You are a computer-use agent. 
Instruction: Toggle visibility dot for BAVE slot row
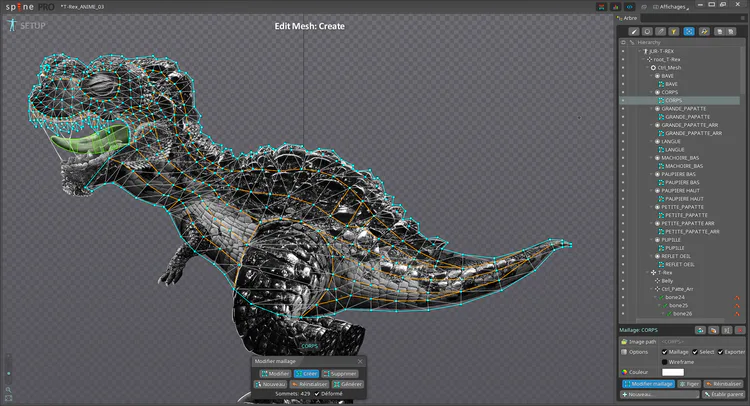pyautogui.click(x=623, y=76)
